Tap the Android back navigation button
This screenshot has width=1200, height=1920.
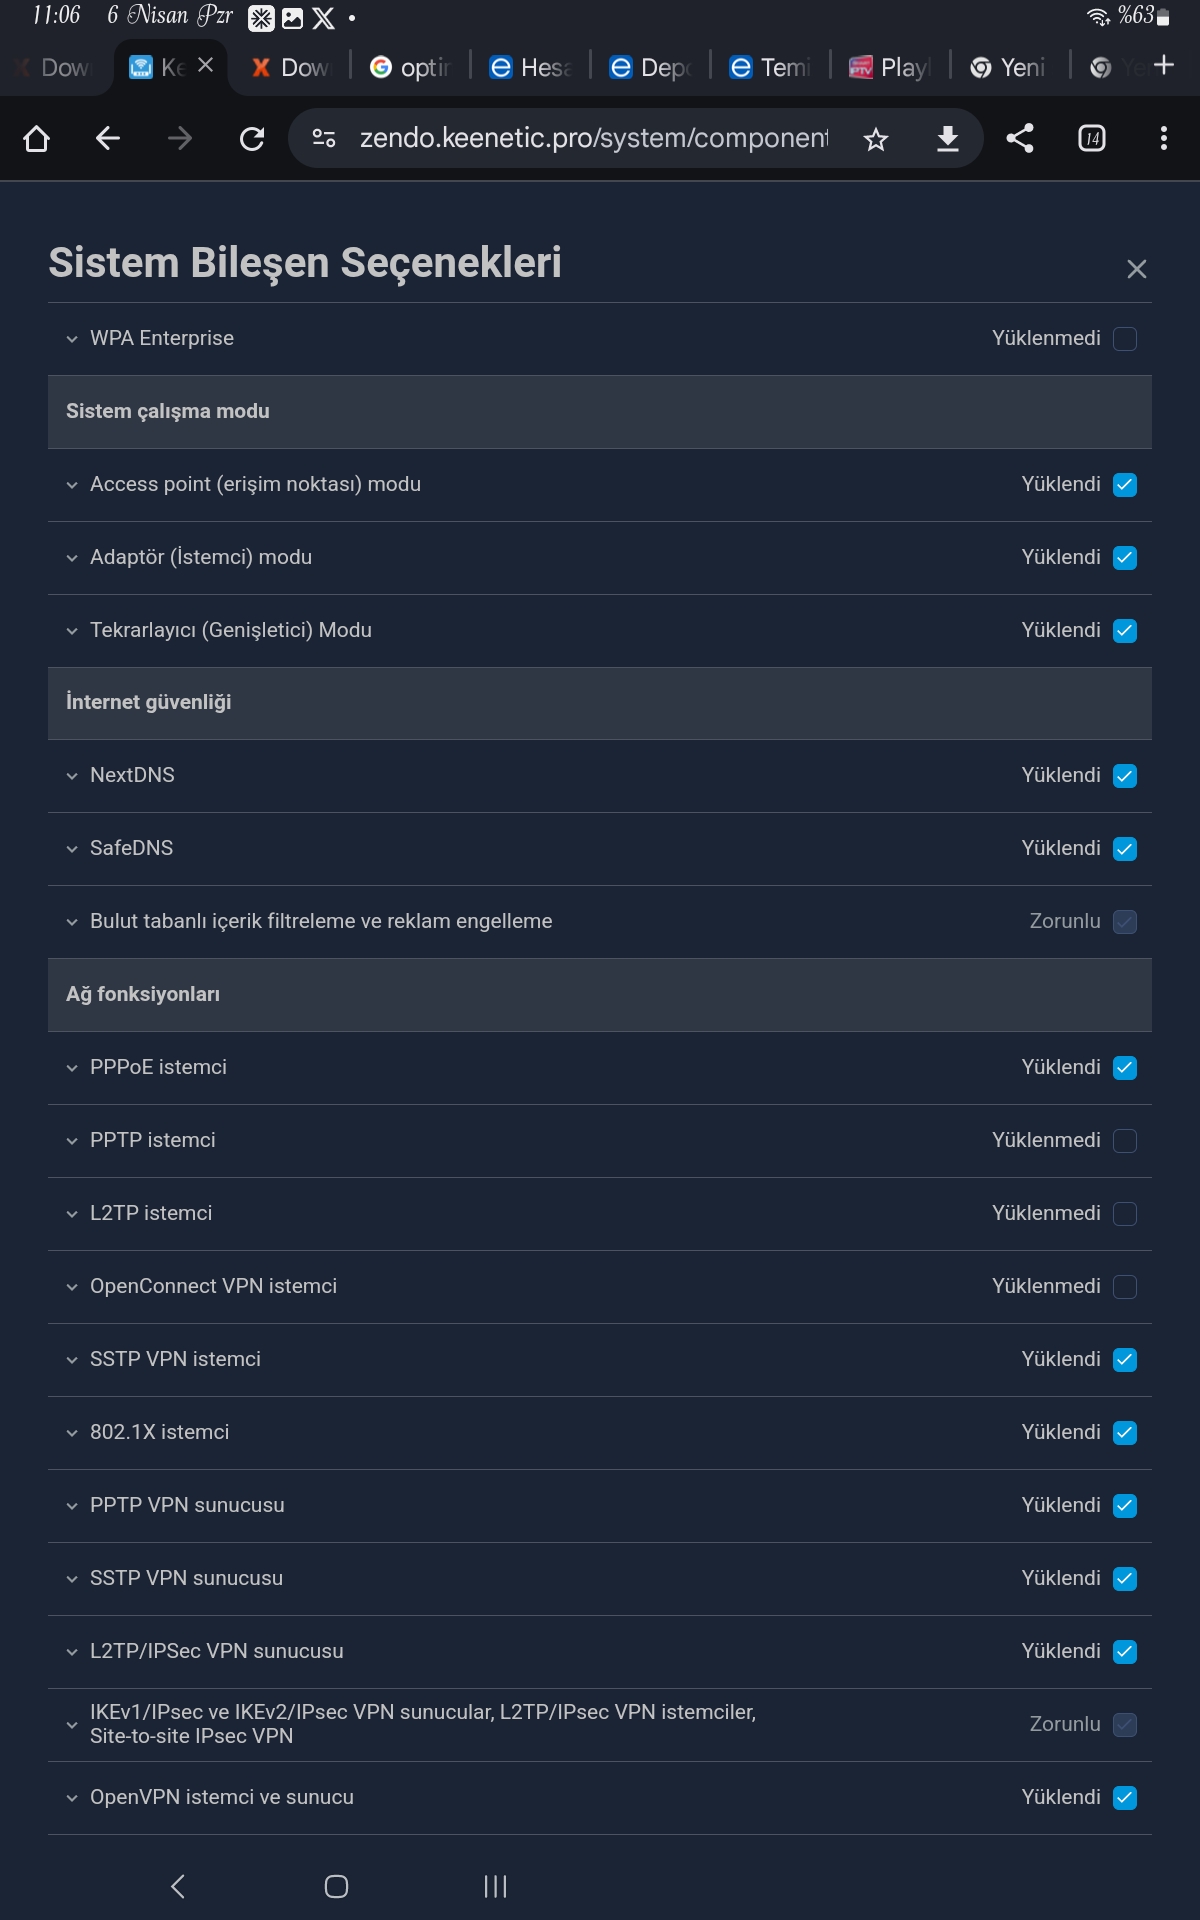[x=178, y=1886]
